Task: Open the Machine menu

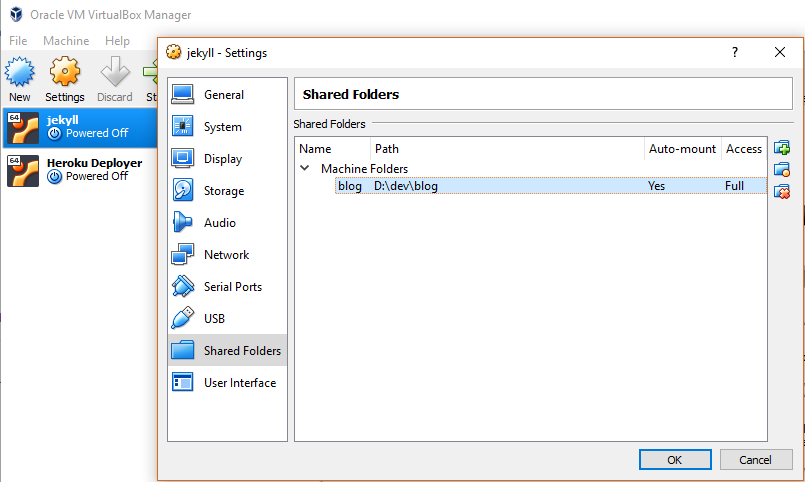Action: (x=66, y=41)
